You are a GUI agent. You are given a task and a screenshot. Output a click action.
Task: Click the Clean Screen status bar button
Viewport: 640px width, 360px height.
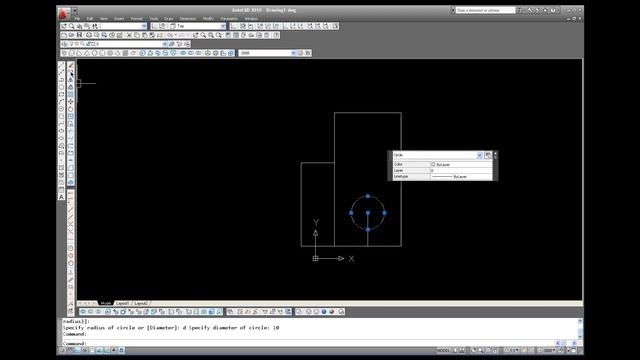point(574,350)
